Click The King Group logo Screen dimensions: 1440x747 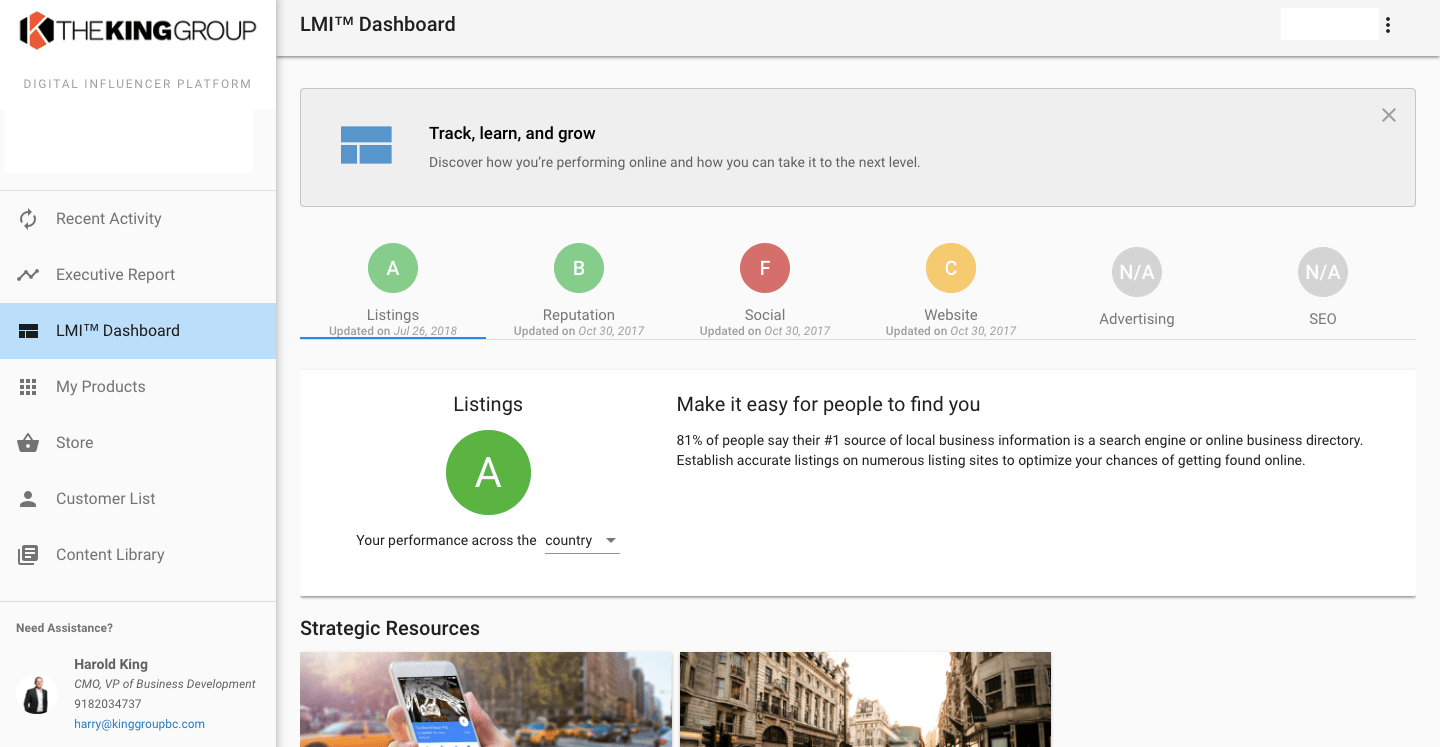(138, 30)
